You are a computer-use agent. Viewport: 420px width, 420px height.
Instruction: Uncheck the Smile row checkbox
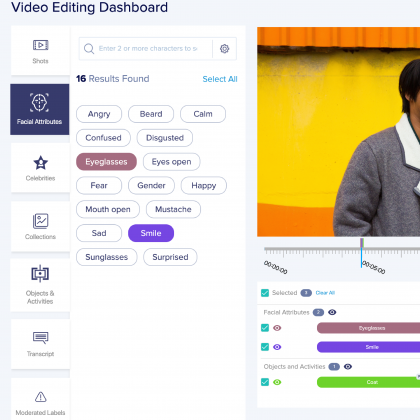[x=265, y=347]
